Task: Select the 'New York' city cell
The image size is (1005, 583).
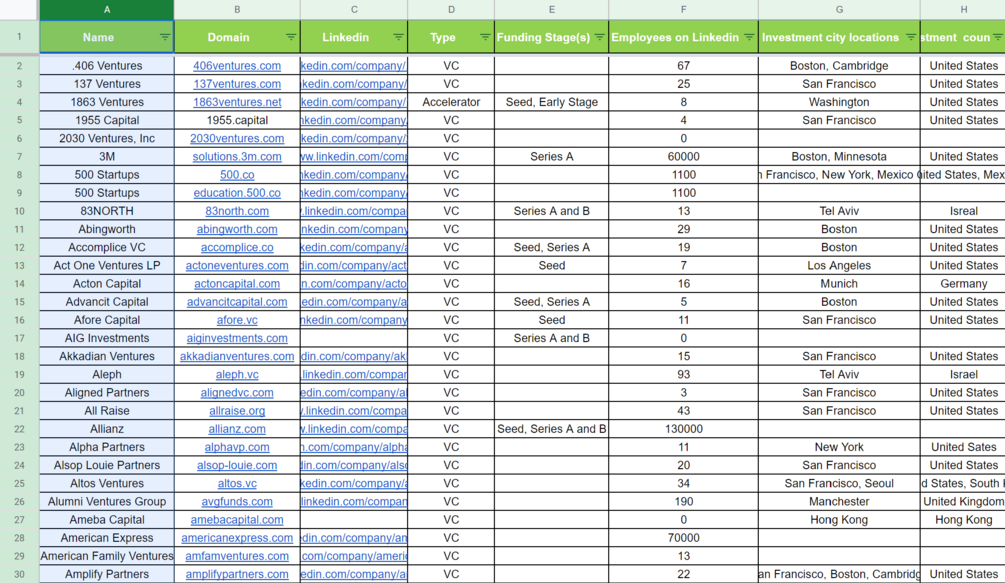Action: [839, 447]
